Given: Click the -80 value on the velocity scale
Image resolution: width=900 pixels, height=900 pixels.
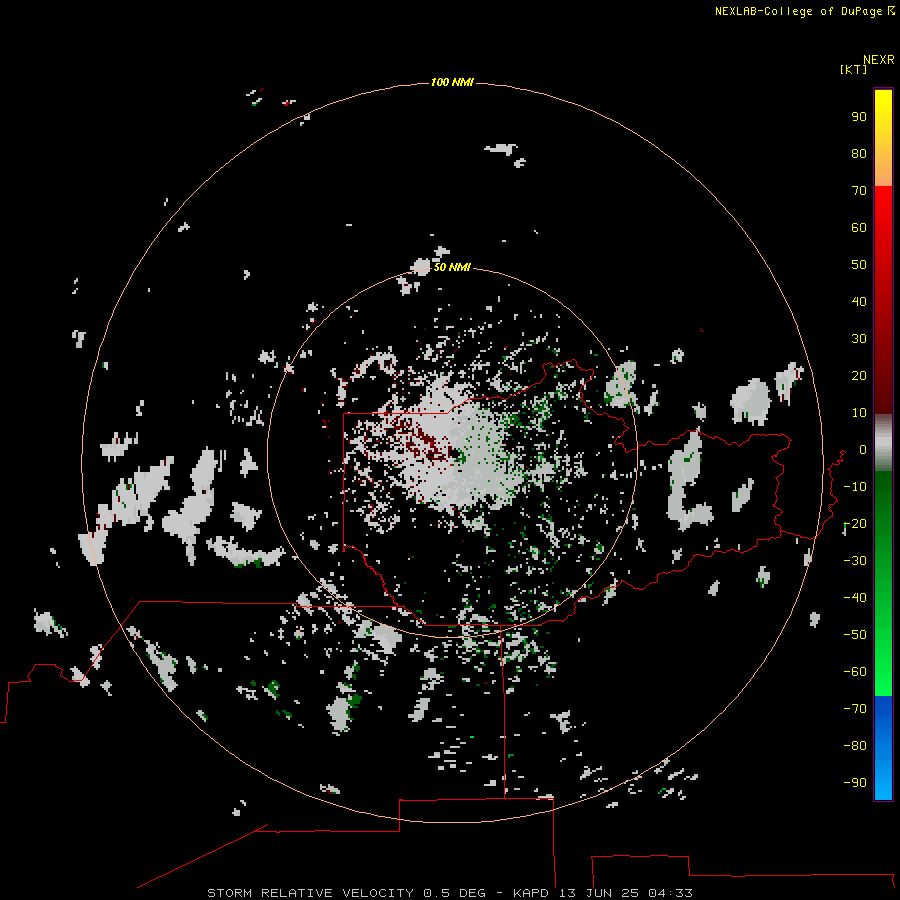Looking at the screenshot, I should tap(855, 746).
